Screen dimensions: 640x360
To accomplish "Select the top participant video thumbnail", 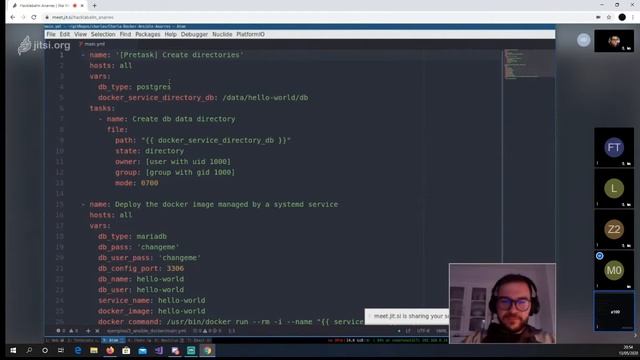I will 614,40.
